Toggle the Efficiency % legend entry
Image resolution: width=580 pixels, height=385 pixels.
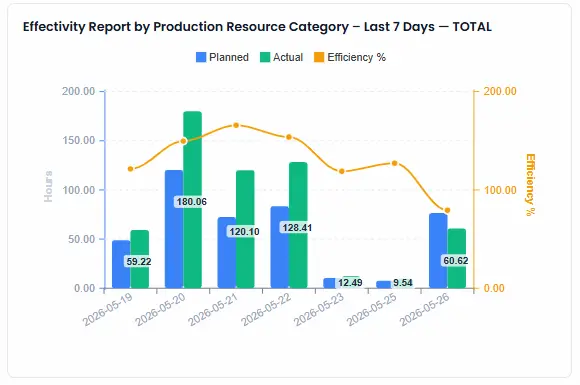350,57
